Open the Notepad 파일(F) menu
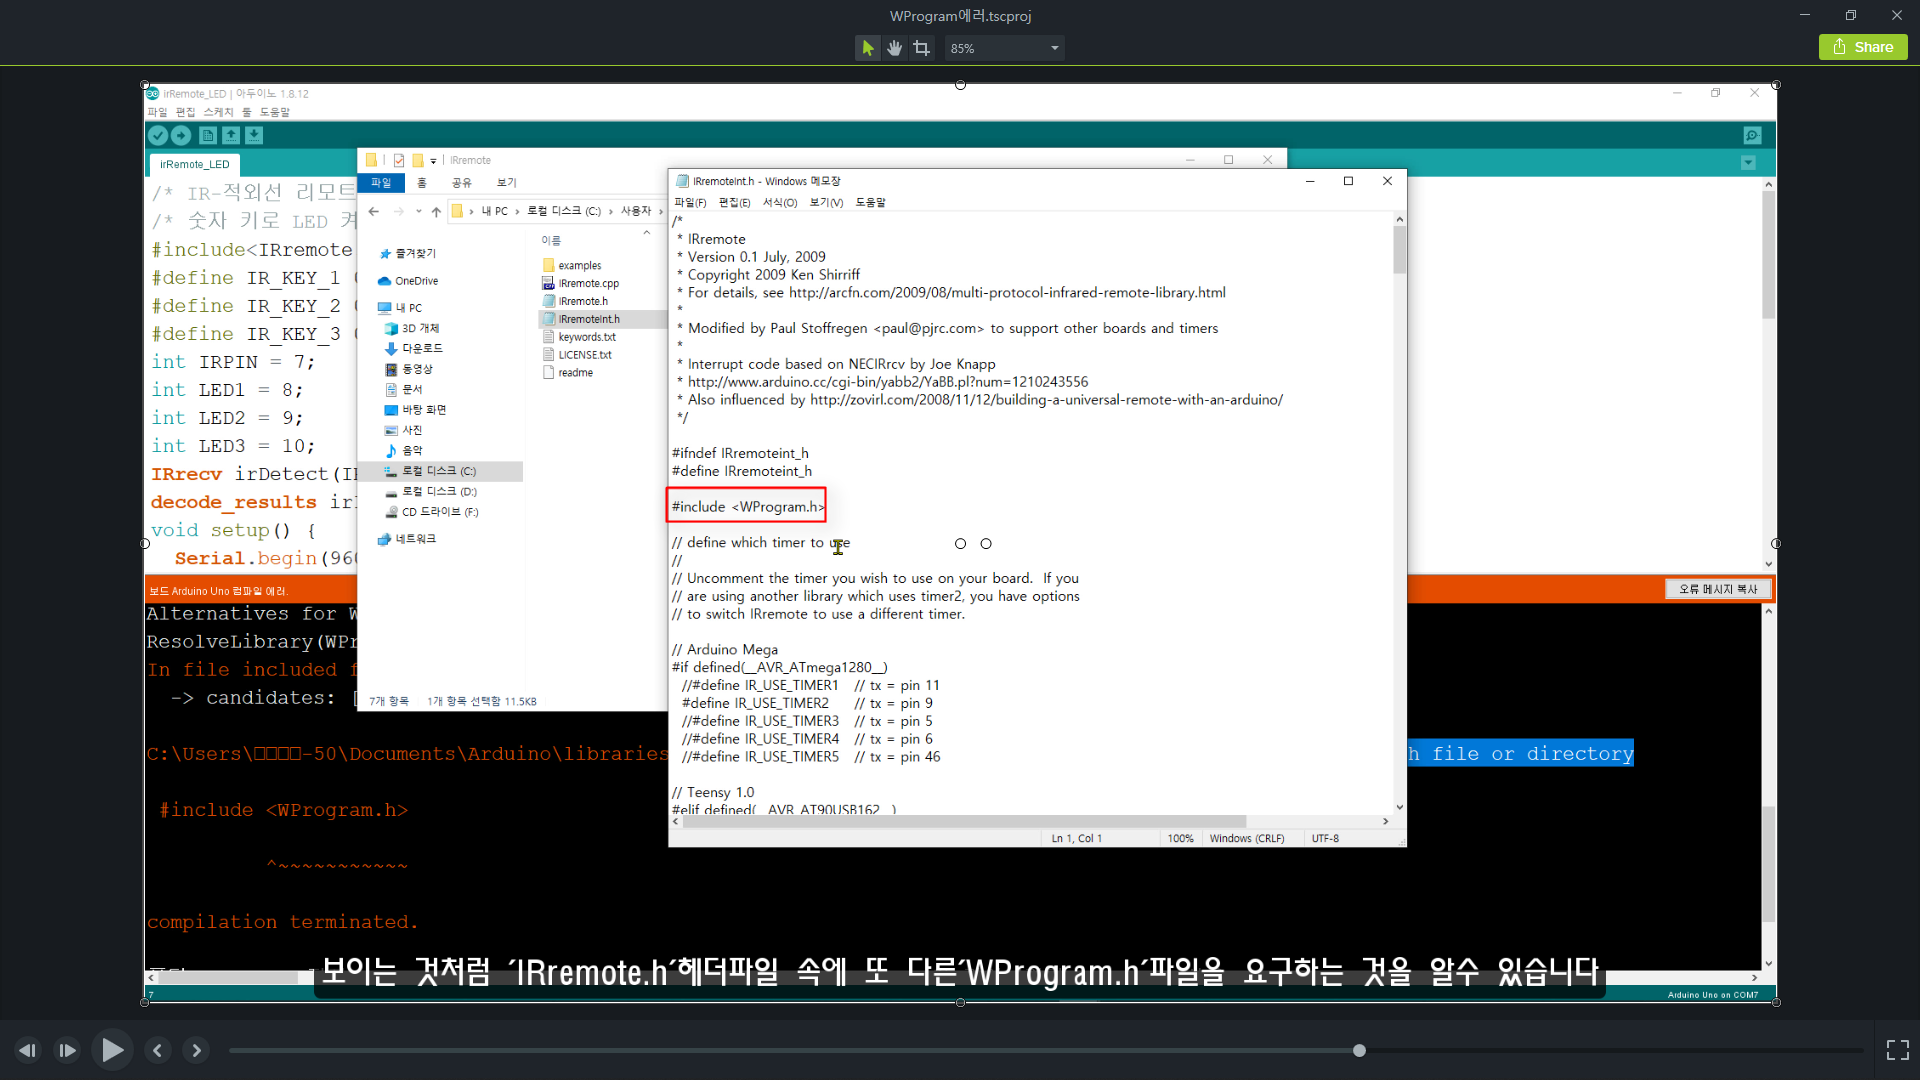 (690, 202)
